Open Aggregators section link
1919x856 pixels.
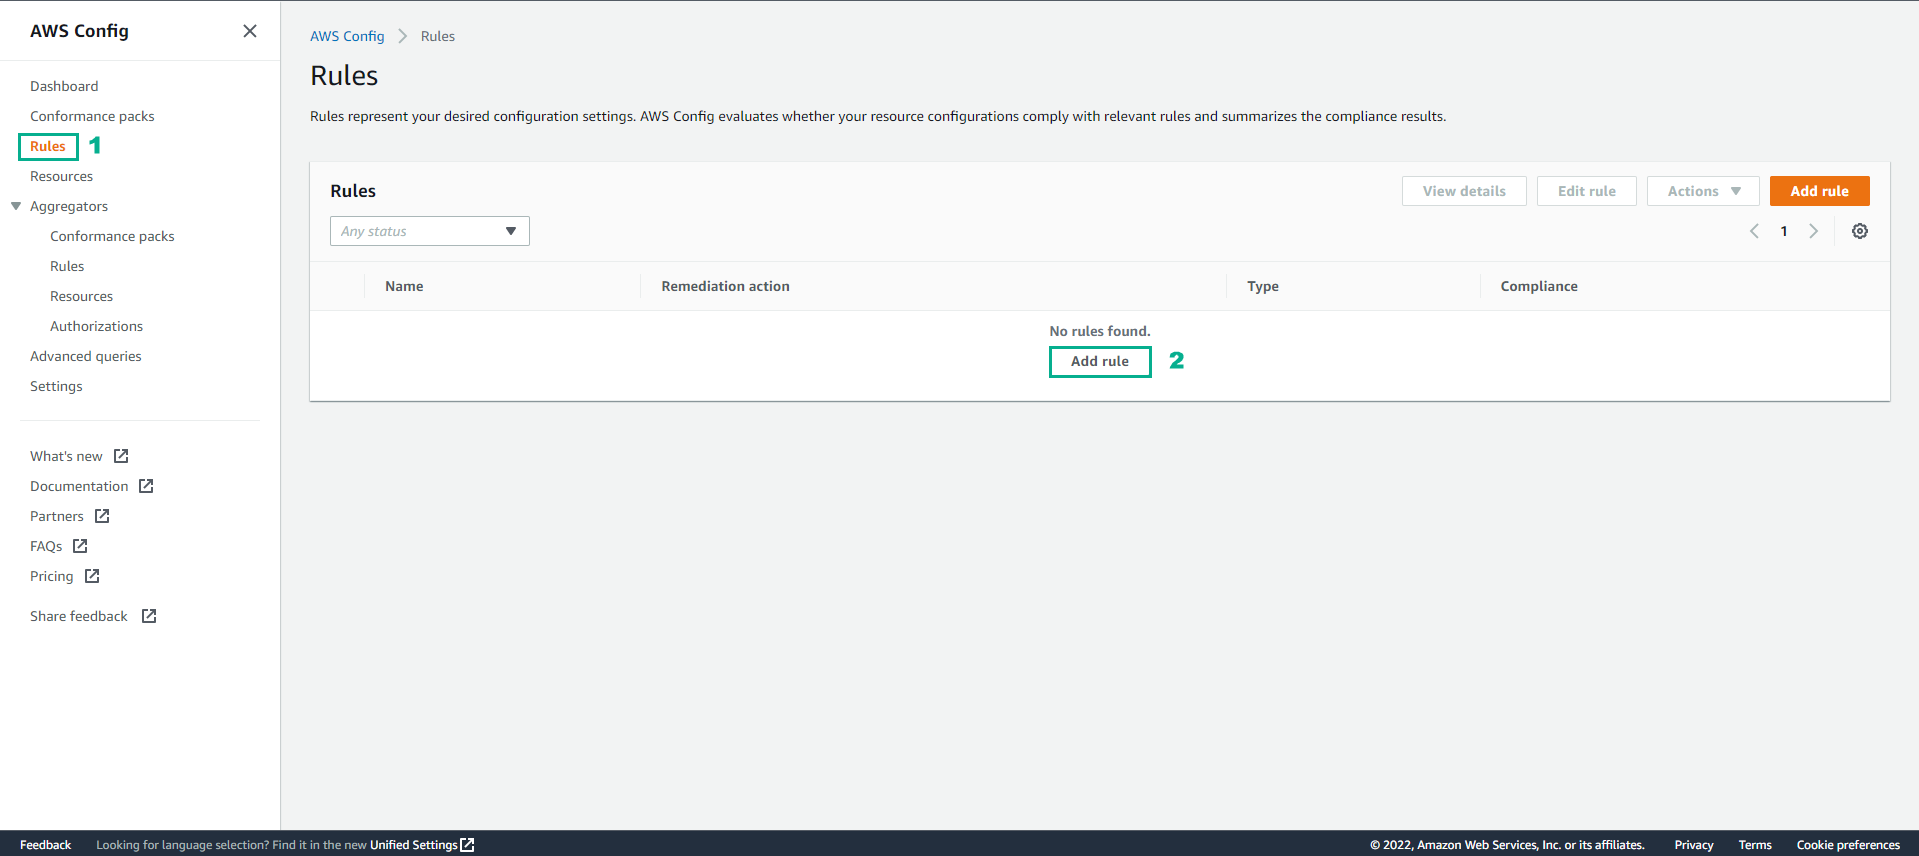69,206
